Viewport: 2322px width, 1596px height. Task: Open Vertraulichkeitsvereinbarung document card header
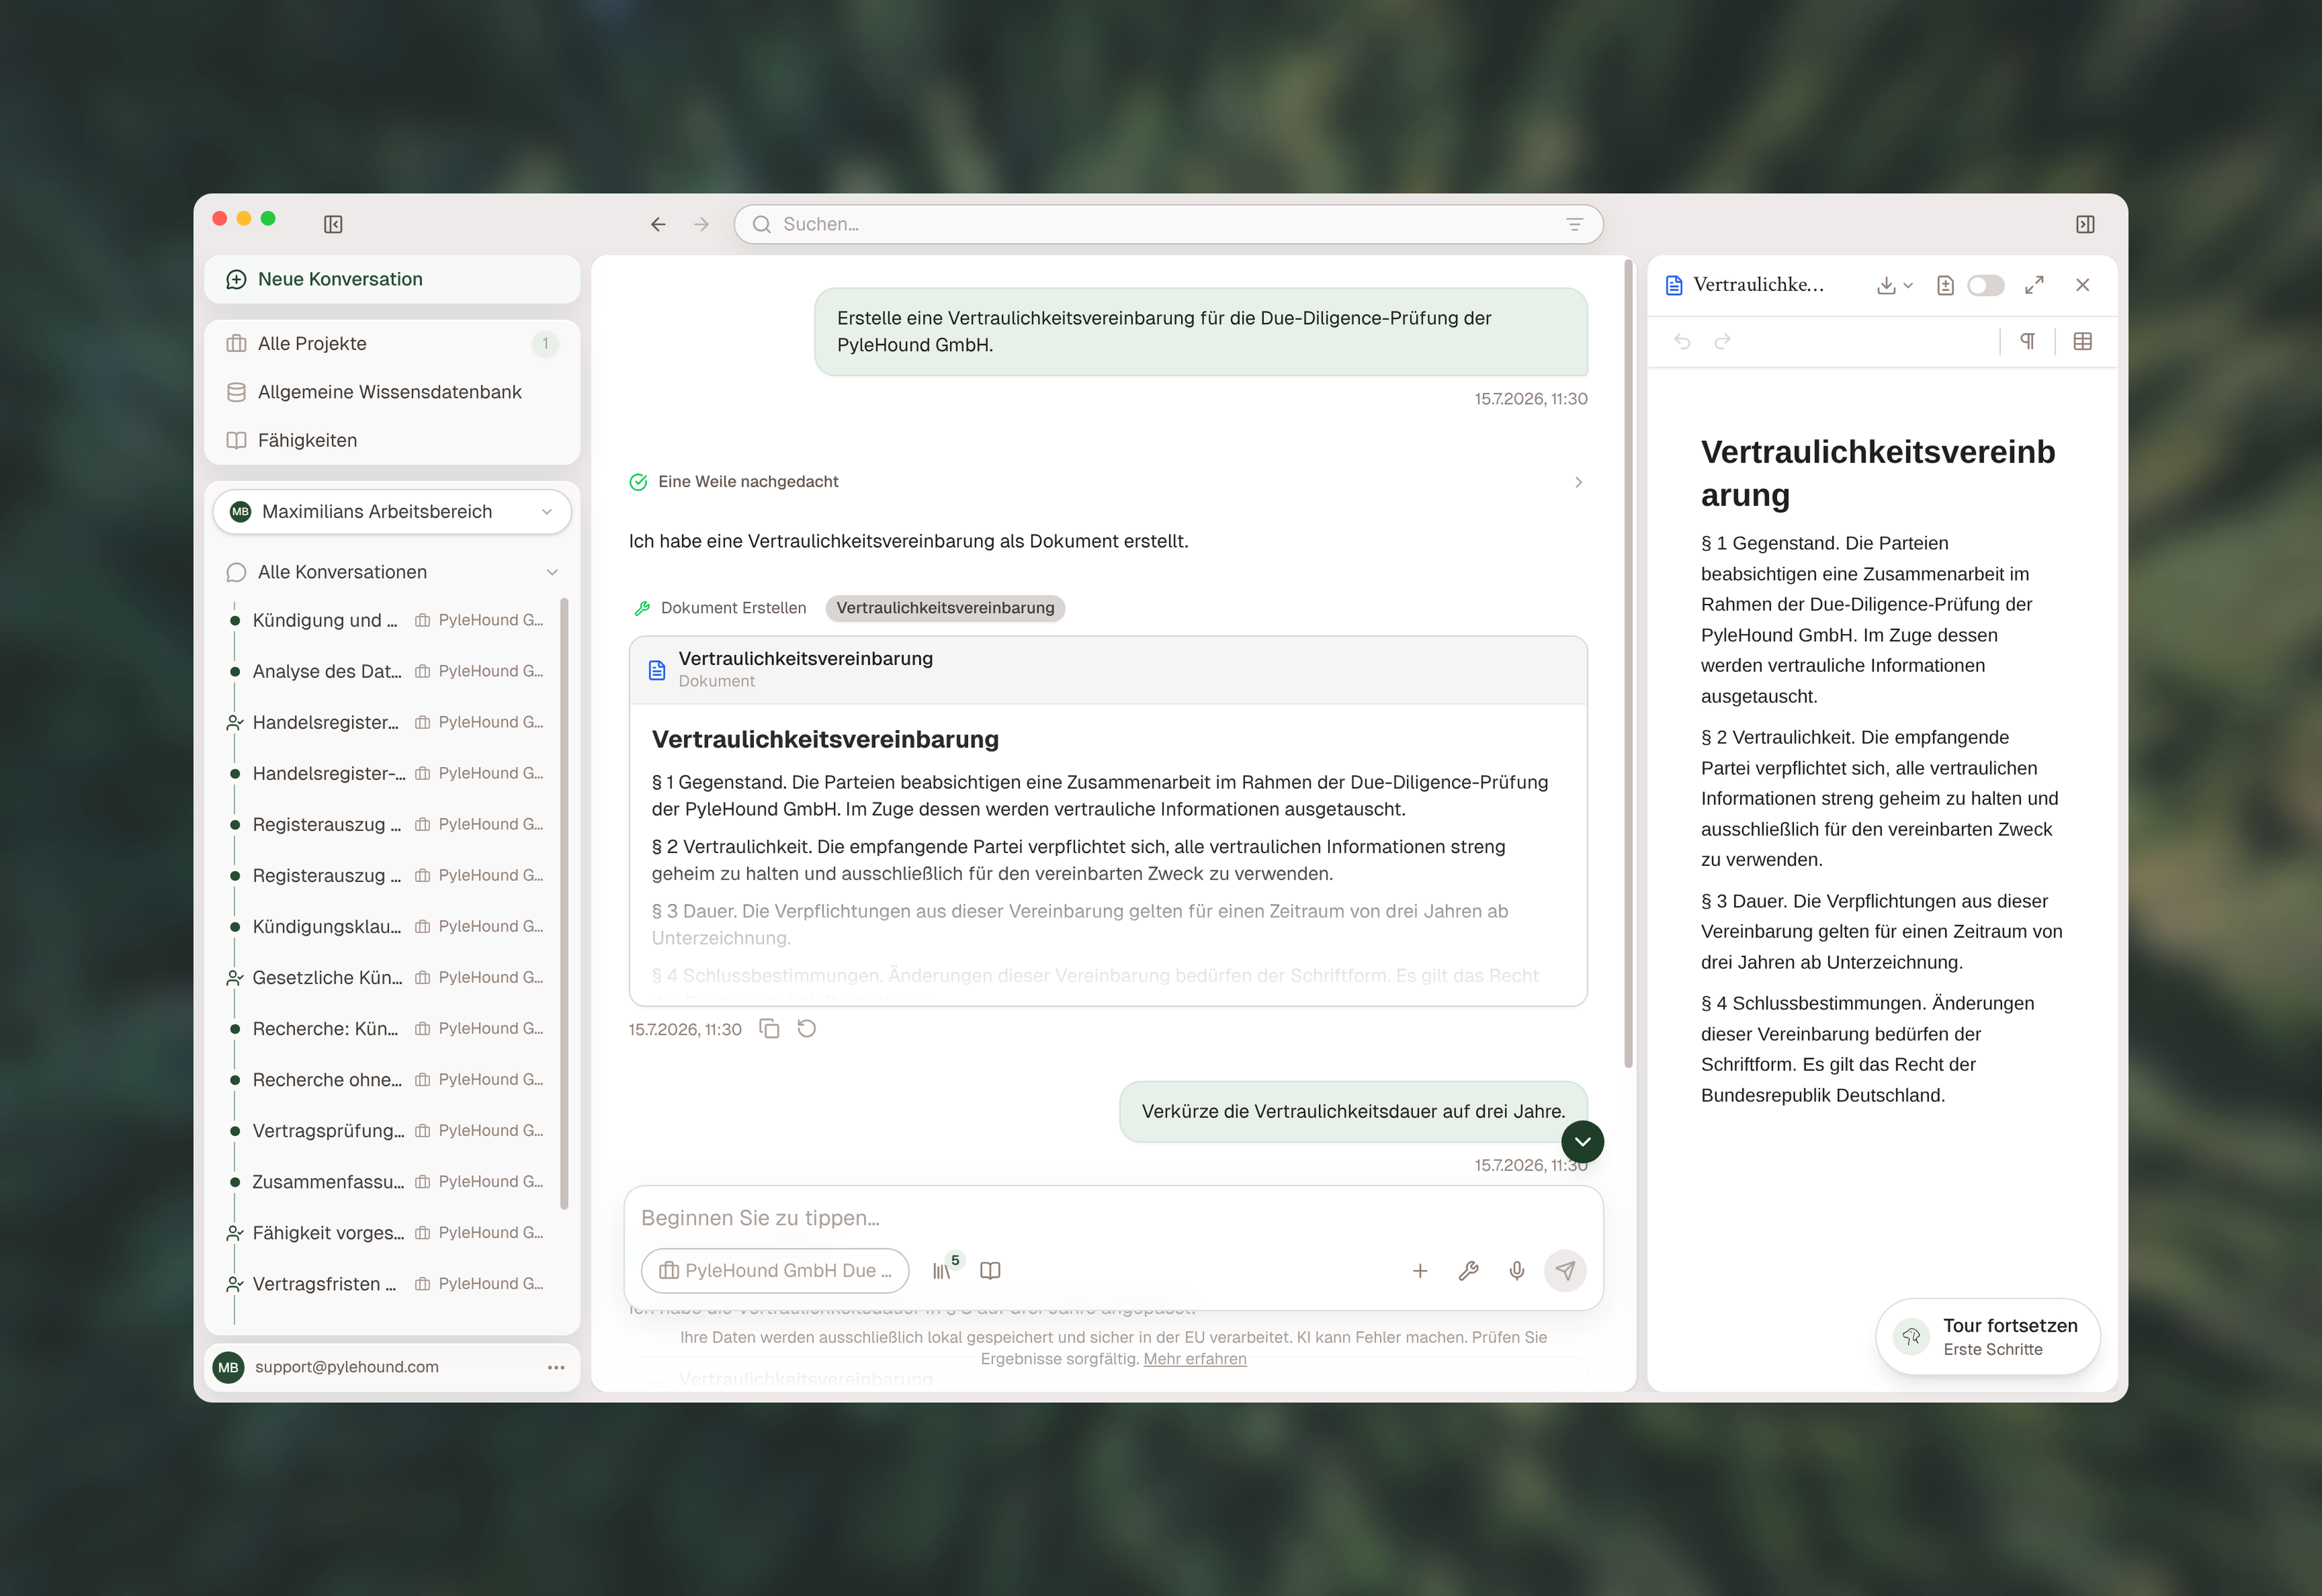tap(1108, 670)
